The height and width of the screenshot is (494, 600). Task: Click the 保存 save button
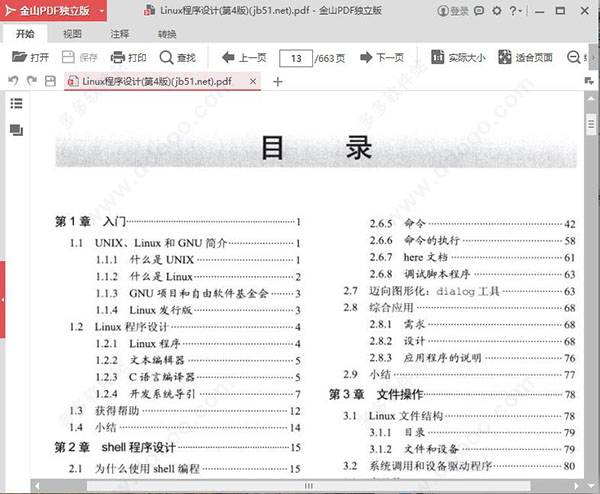coord(80,57)
